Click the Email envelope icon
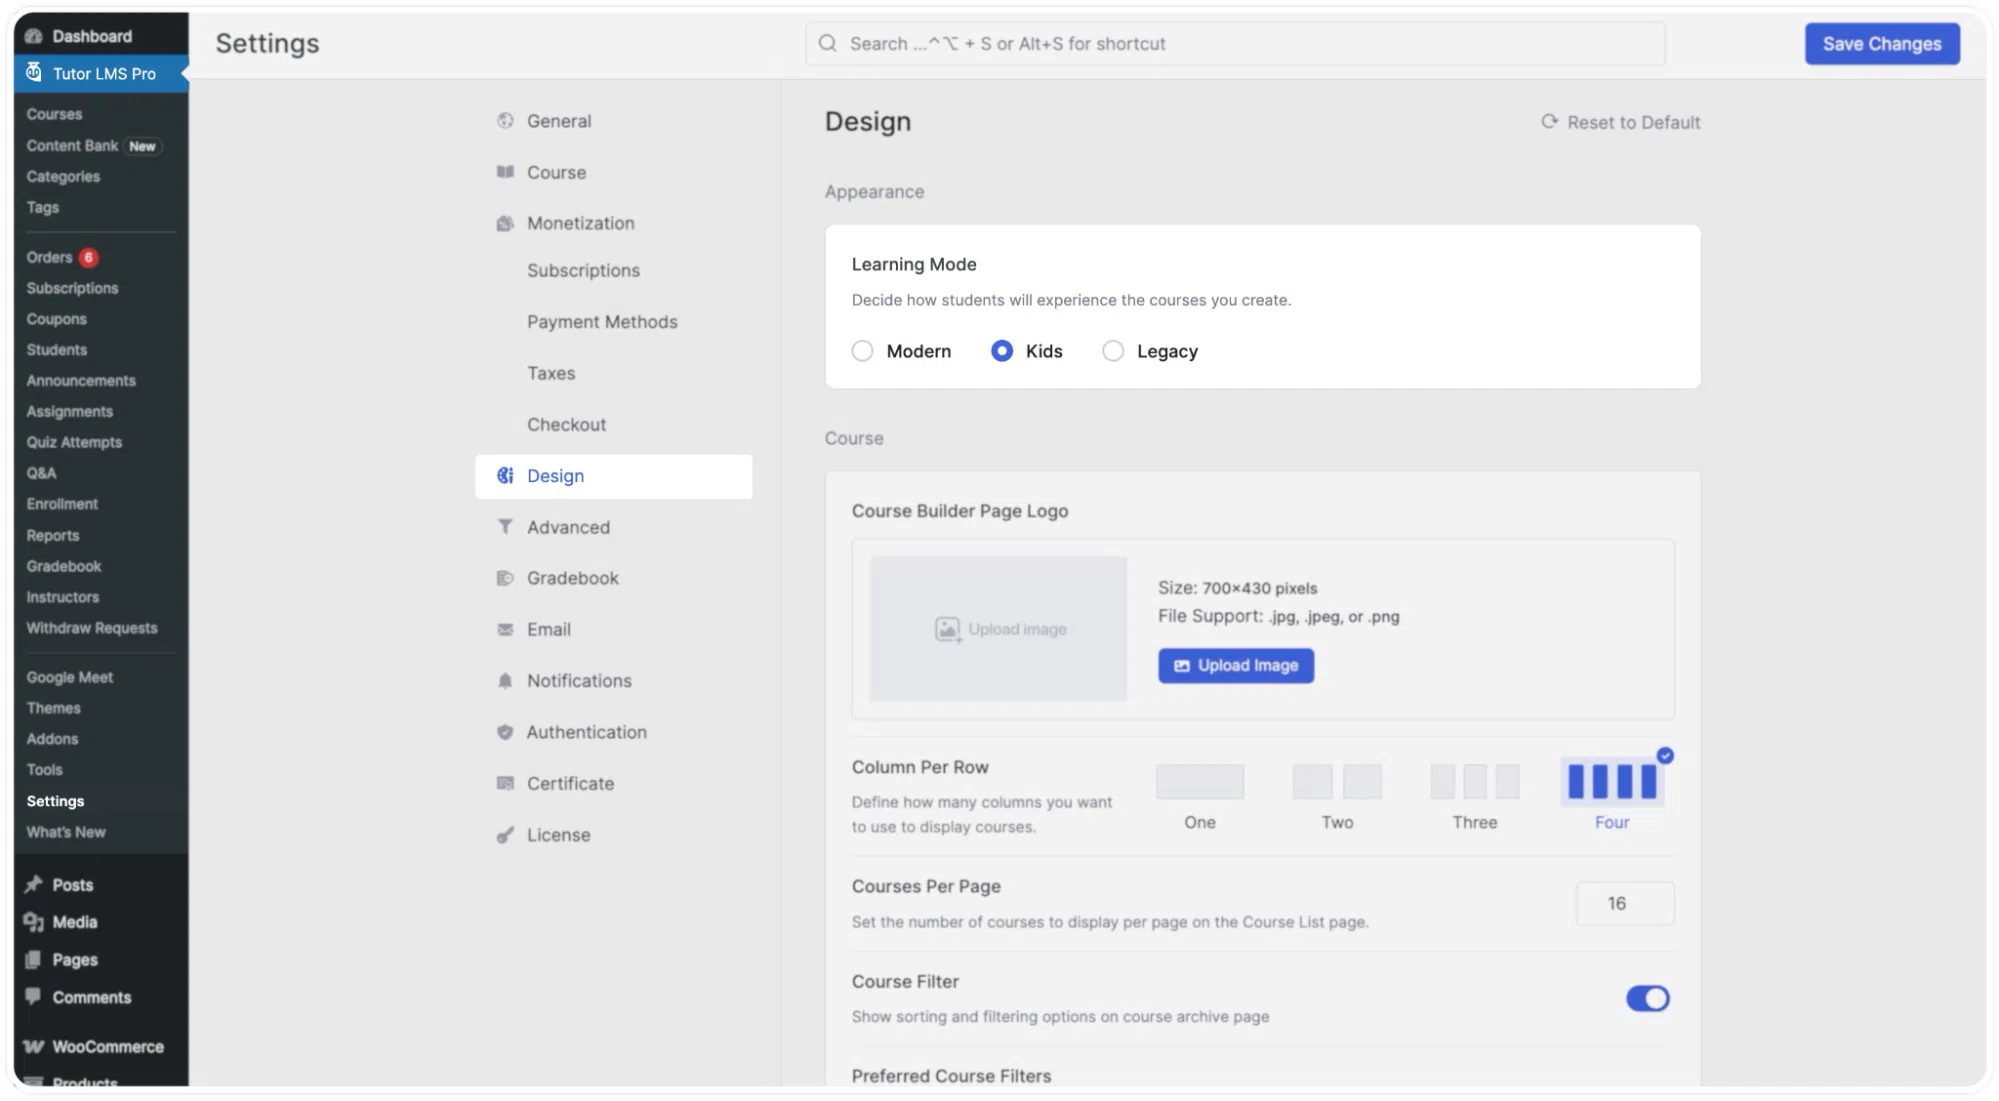The image size is (1999, 1101). [505, 629]
